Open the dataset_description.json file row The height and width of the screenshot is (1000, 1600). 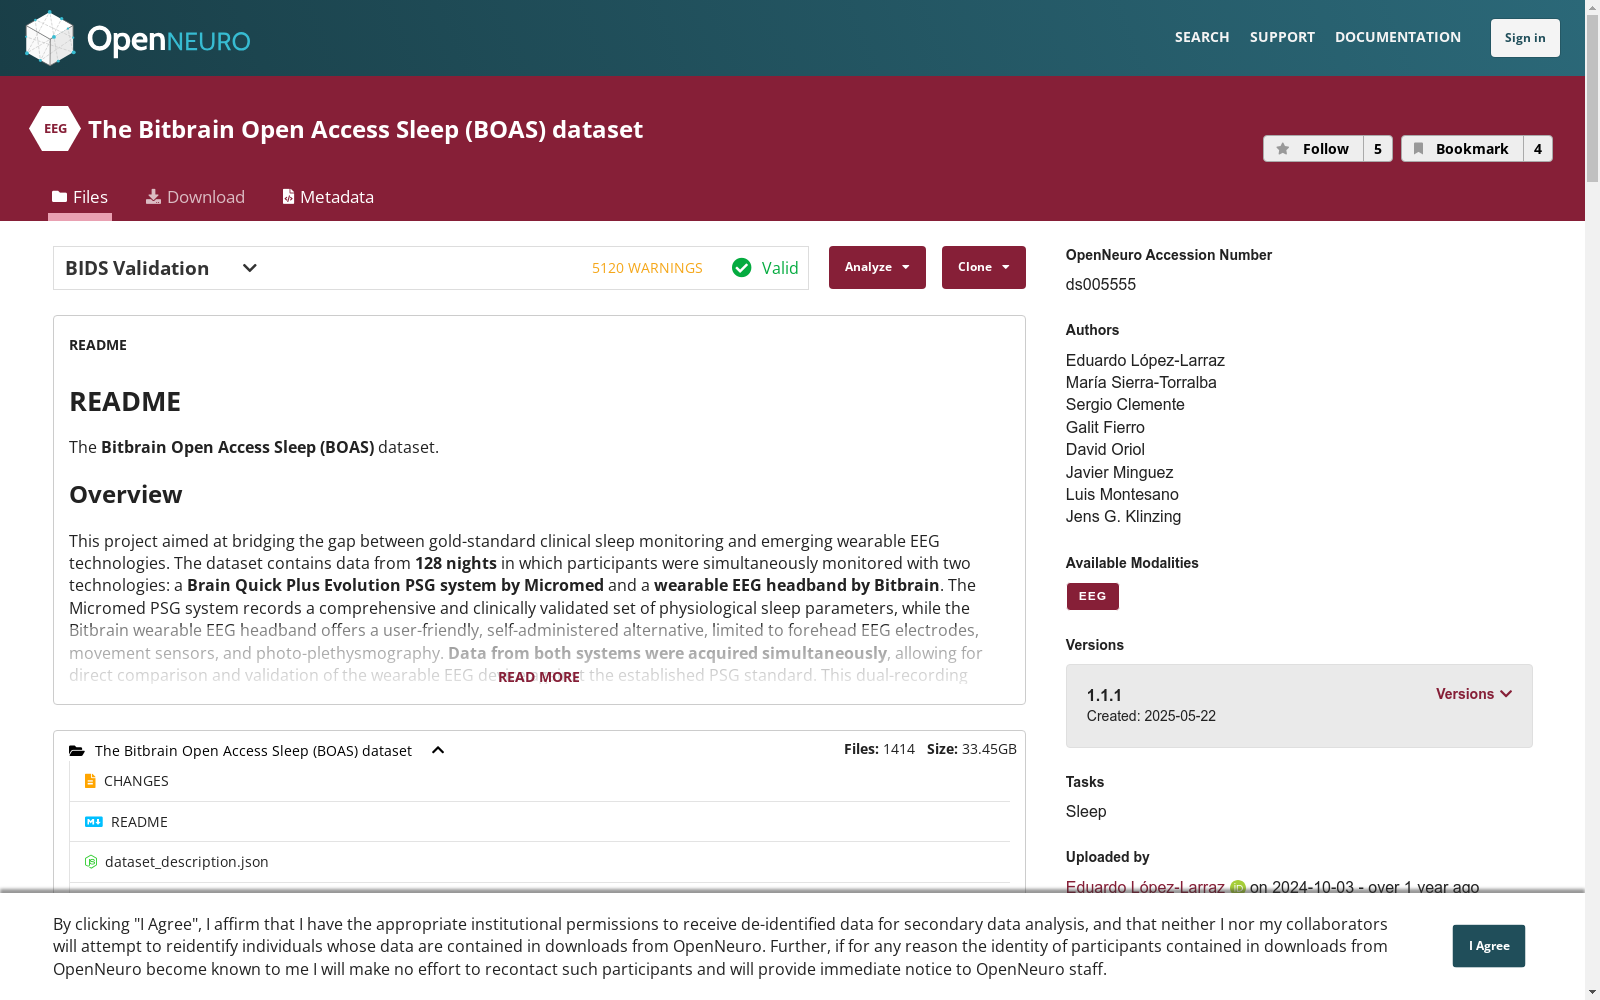540,862
